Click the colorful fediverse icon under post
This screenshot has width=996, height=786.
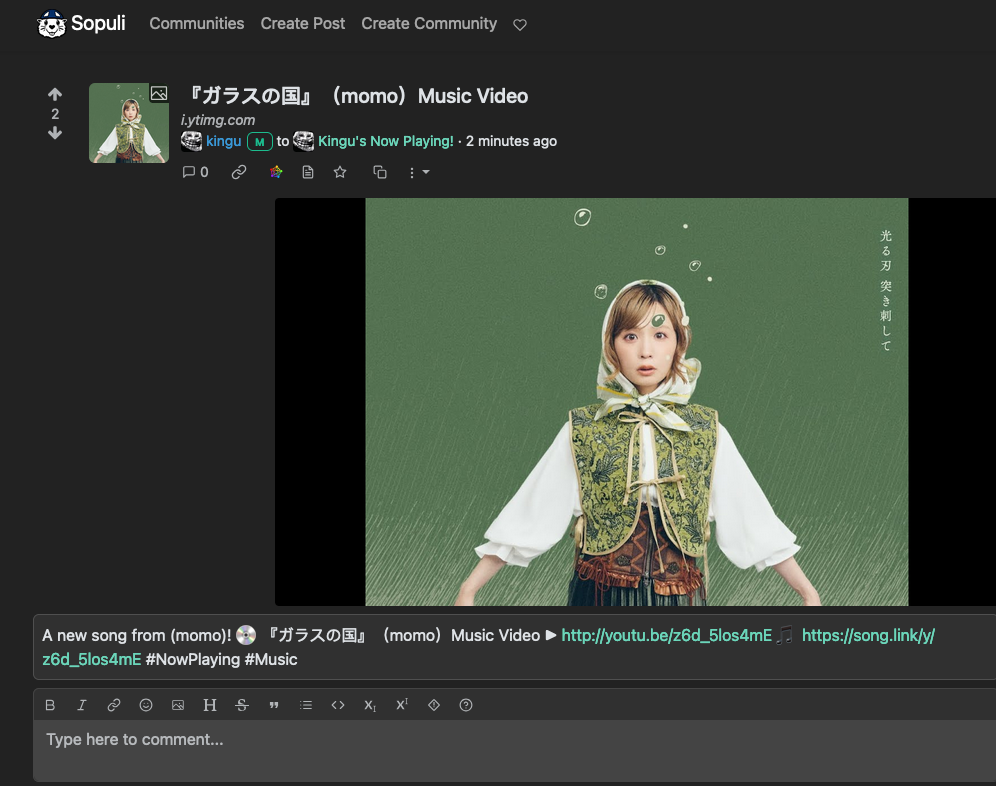[276, 172]
